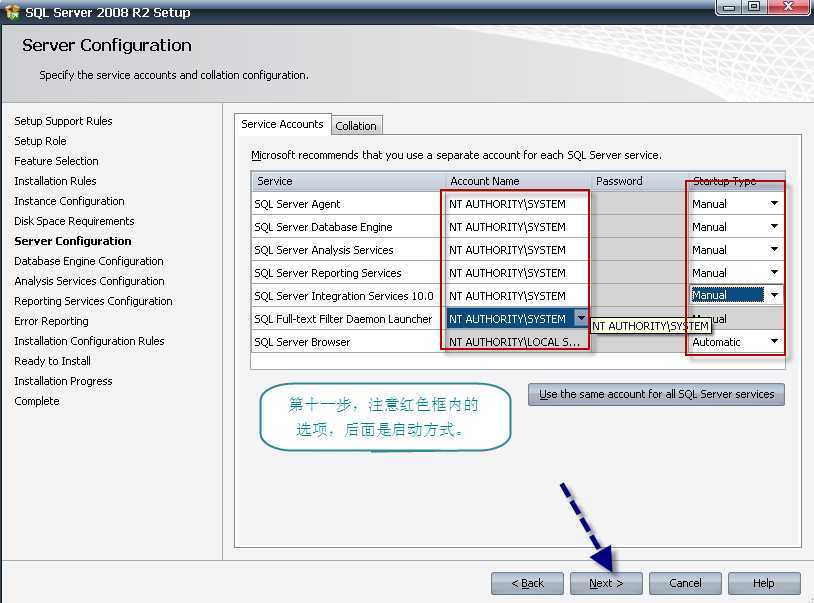Open Startup Type dropdown for SQL Server Browser

point(774,341)
